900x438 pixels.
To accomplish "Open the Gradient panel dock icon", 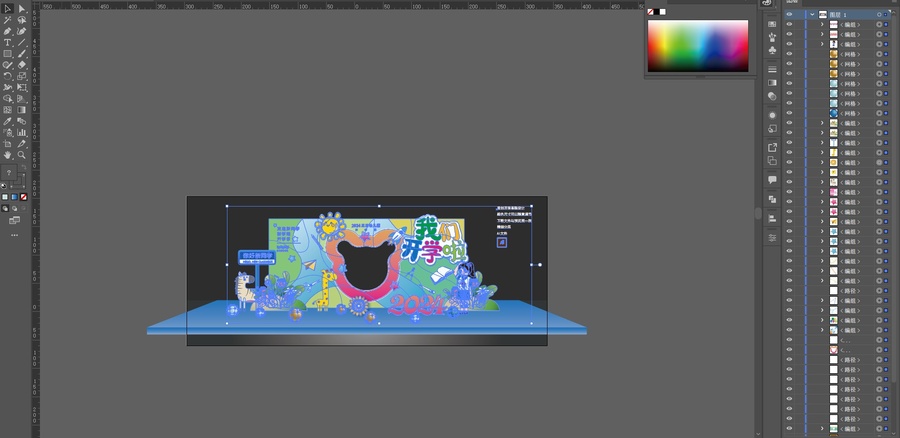I will (x=772, y=83).
